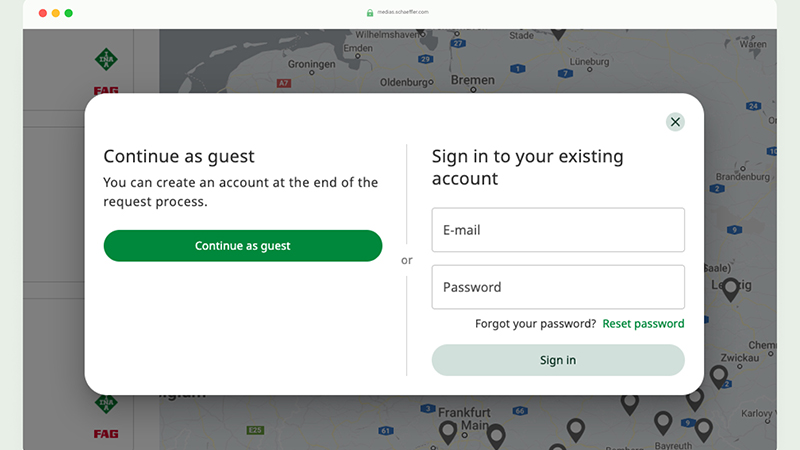800x450 pixels.
Task: Select the map pin left of Frankfurt
Action: click(x=448, y=432)
